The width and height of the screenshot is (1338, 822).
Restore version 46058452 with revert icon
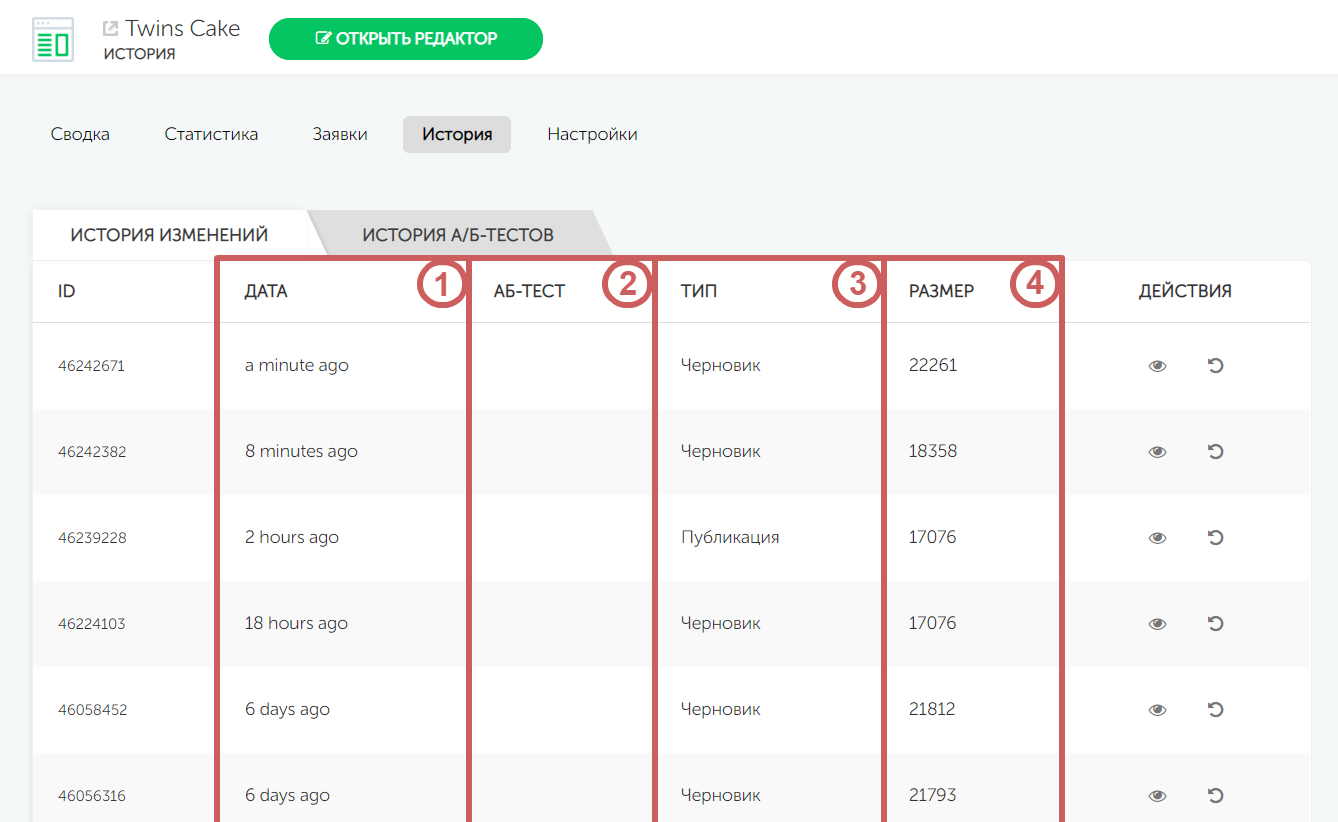click(x=1215, y=710)
